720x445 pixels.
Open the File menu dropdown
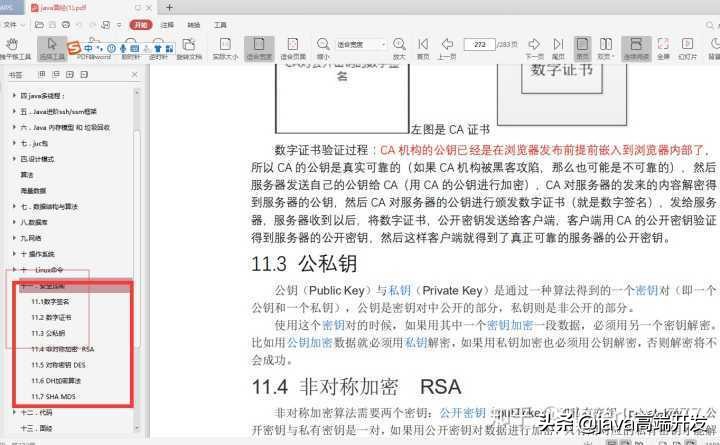(12, 25)
